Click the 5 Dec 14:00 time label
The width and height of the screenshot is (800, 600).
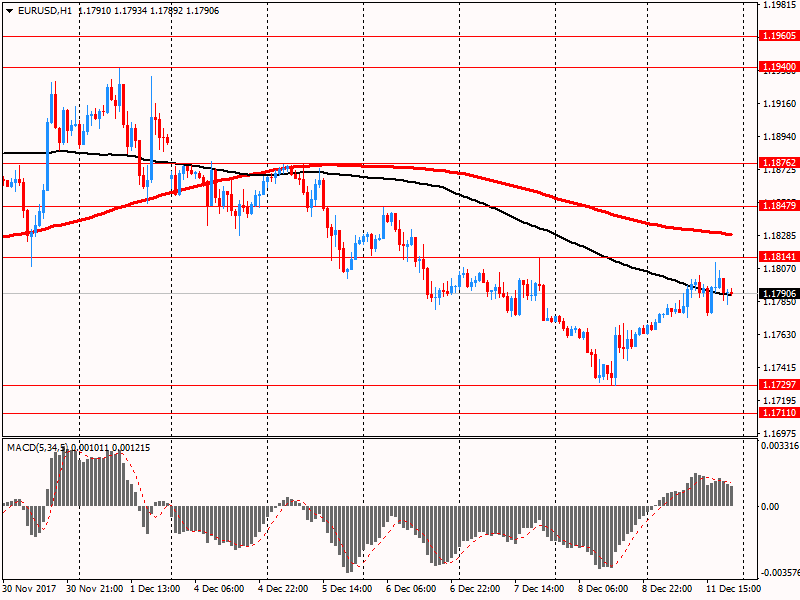tap(347, 589)
